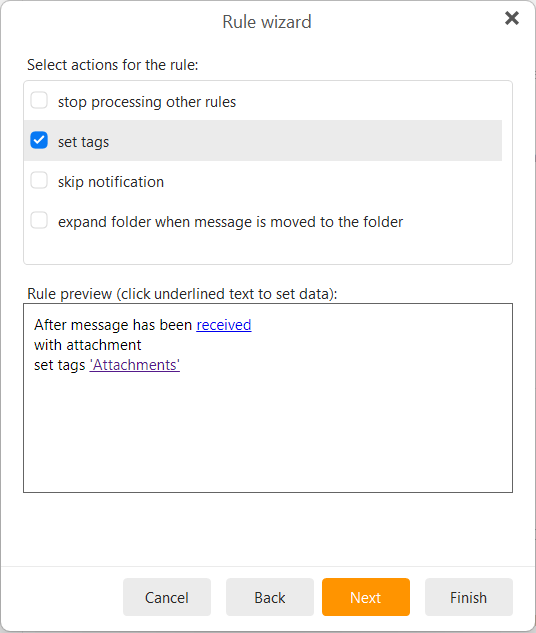Enable the stop processing other rules checkbox
The image size is (536, 633).
[x=39, y=100]
